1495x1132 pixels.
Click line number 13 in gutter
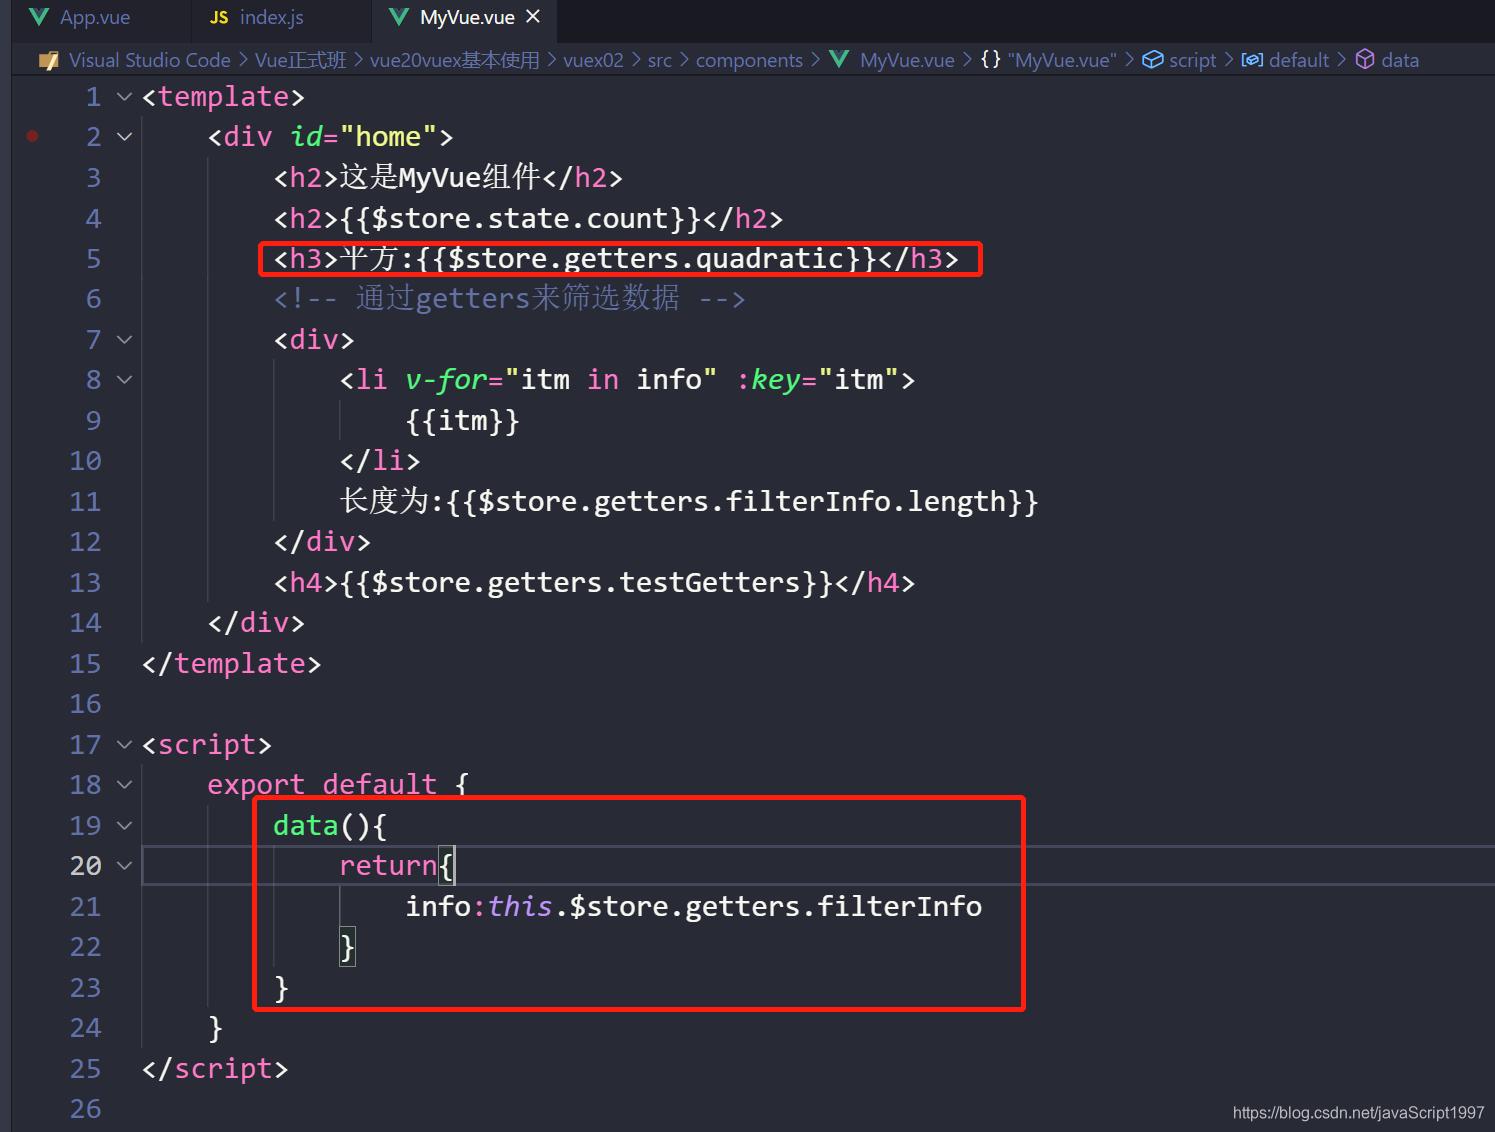pyautogui.click(x=85, y=583)
